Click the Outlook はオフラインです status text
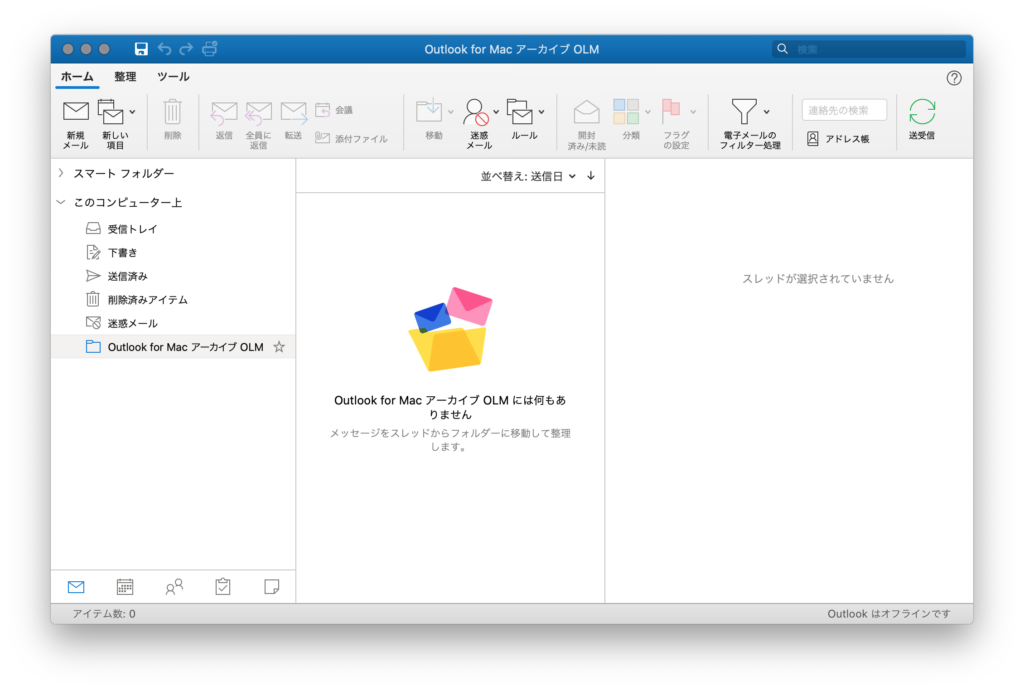Viewport: 1024px width, 691px height. [889, 614]
